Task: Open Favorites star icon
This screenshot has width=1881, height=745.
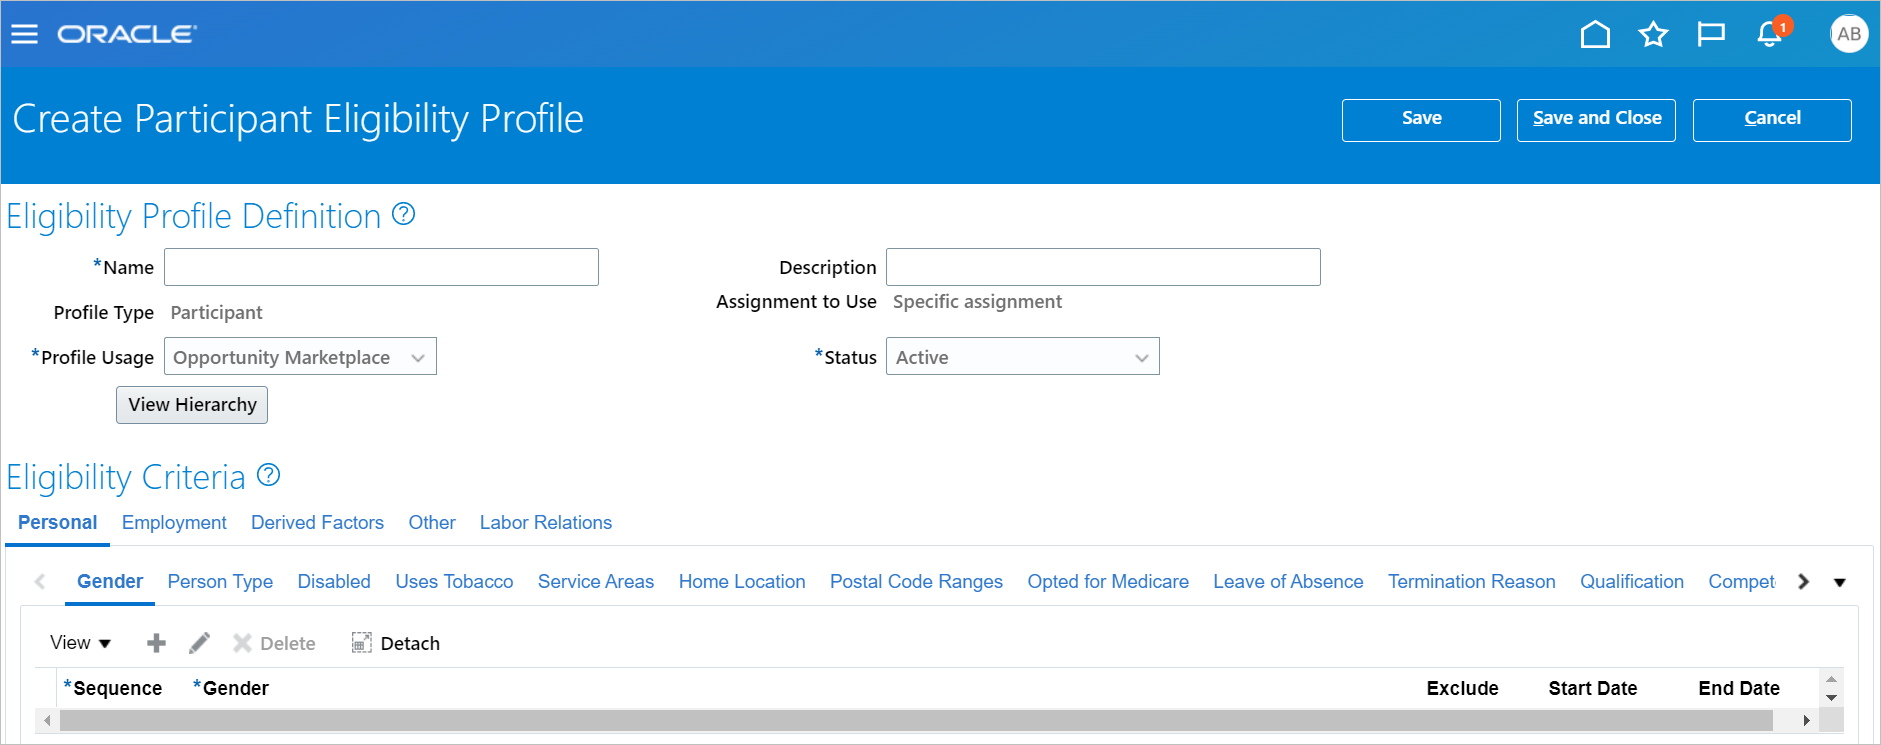Action: [1653, 35]
